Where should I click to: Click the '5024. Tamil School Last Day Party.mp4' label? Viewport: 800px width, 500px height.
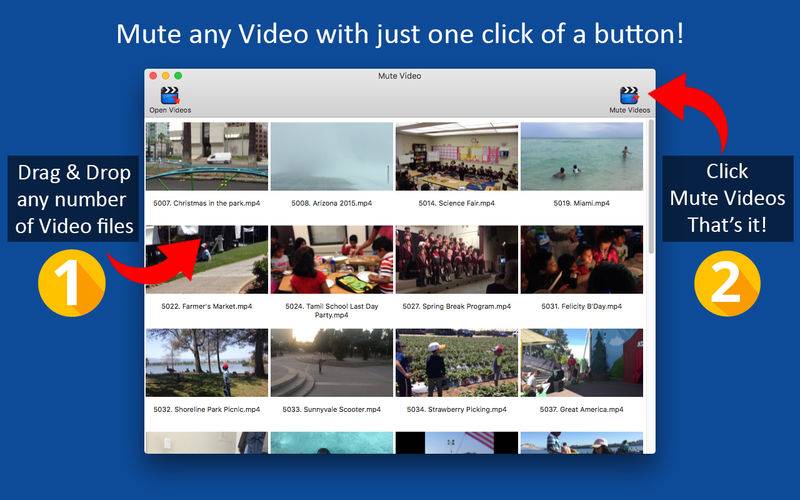point(332,311)
